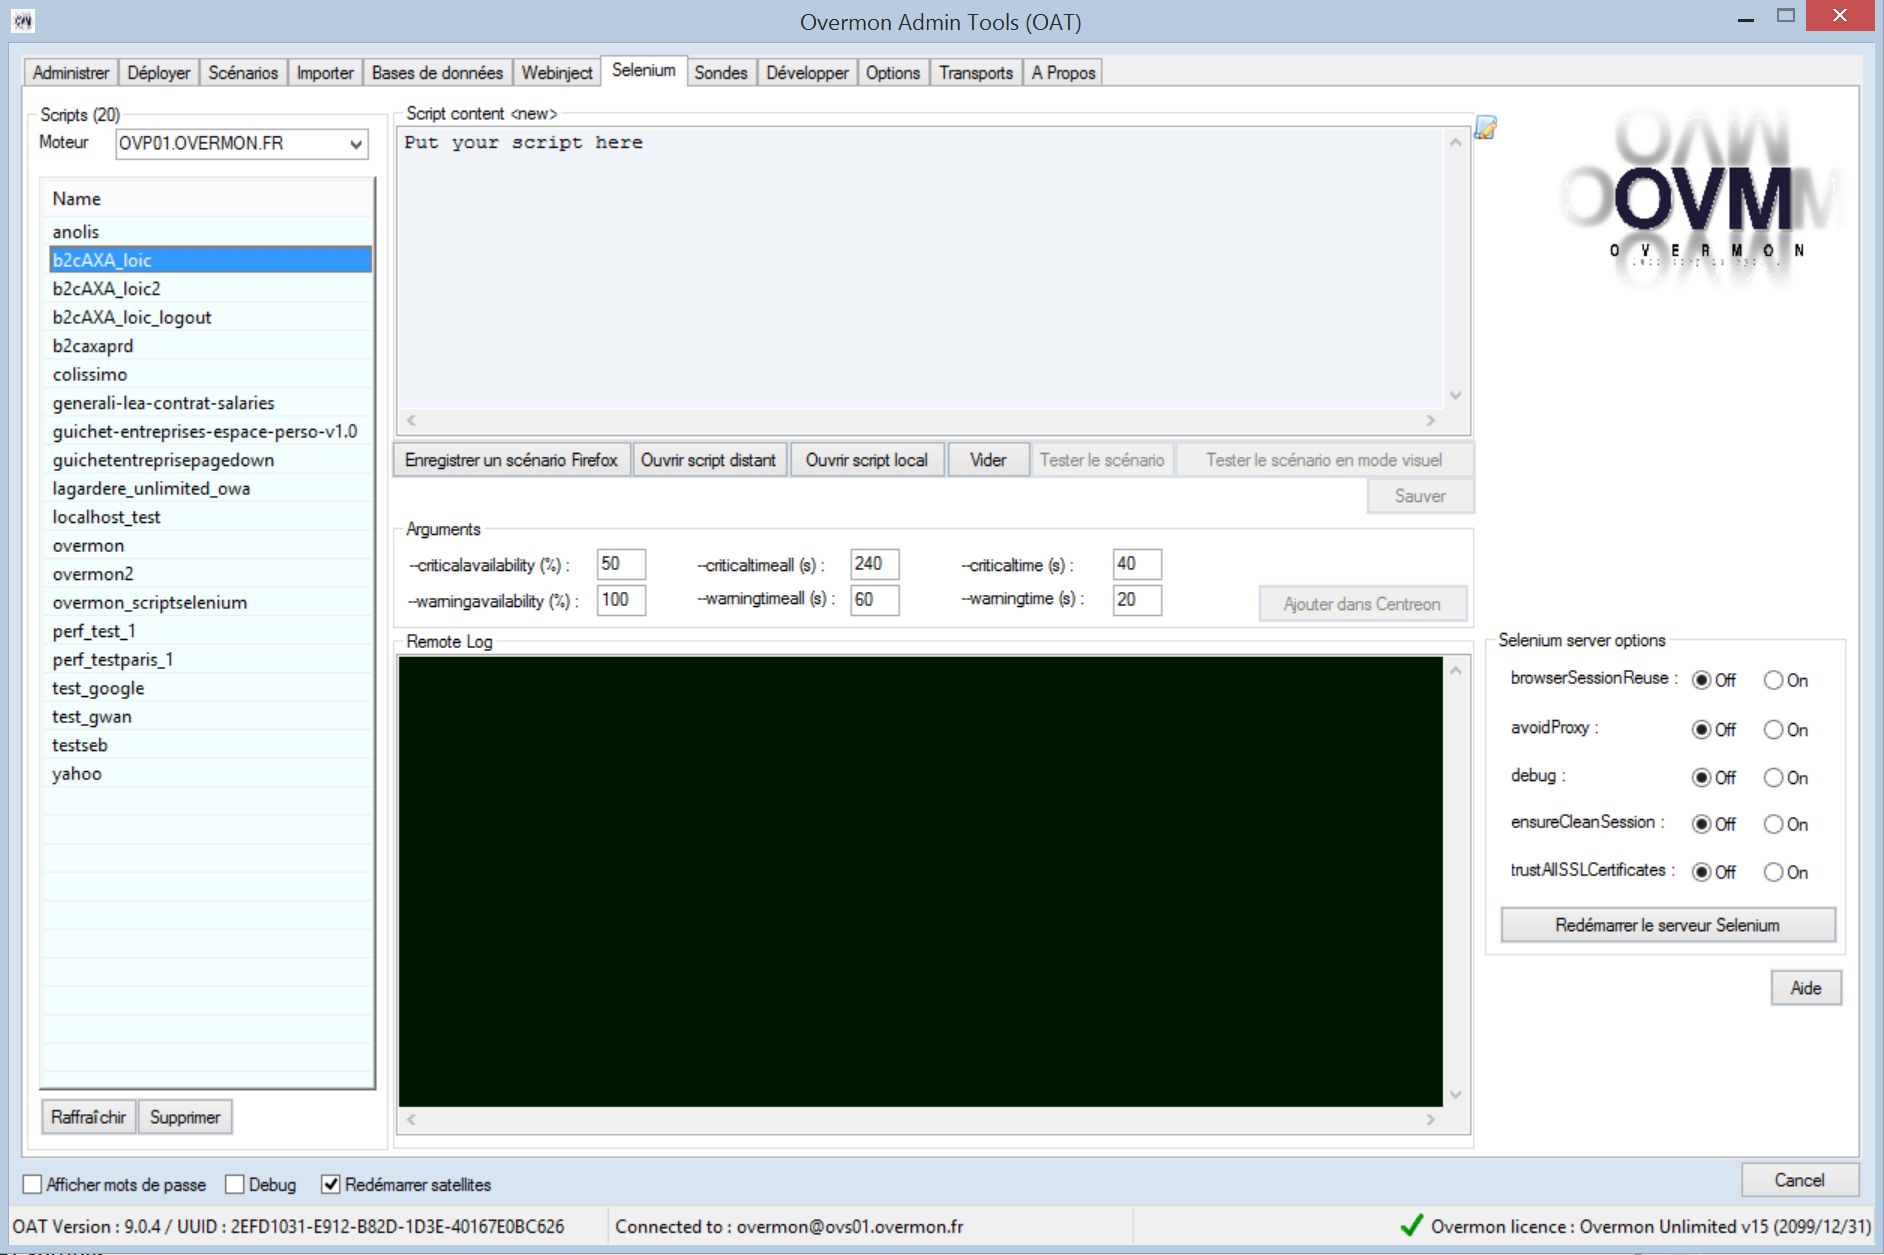
Task: Set trustAllSSLCertificates to Off
Action: click(x=1701, y=872)
